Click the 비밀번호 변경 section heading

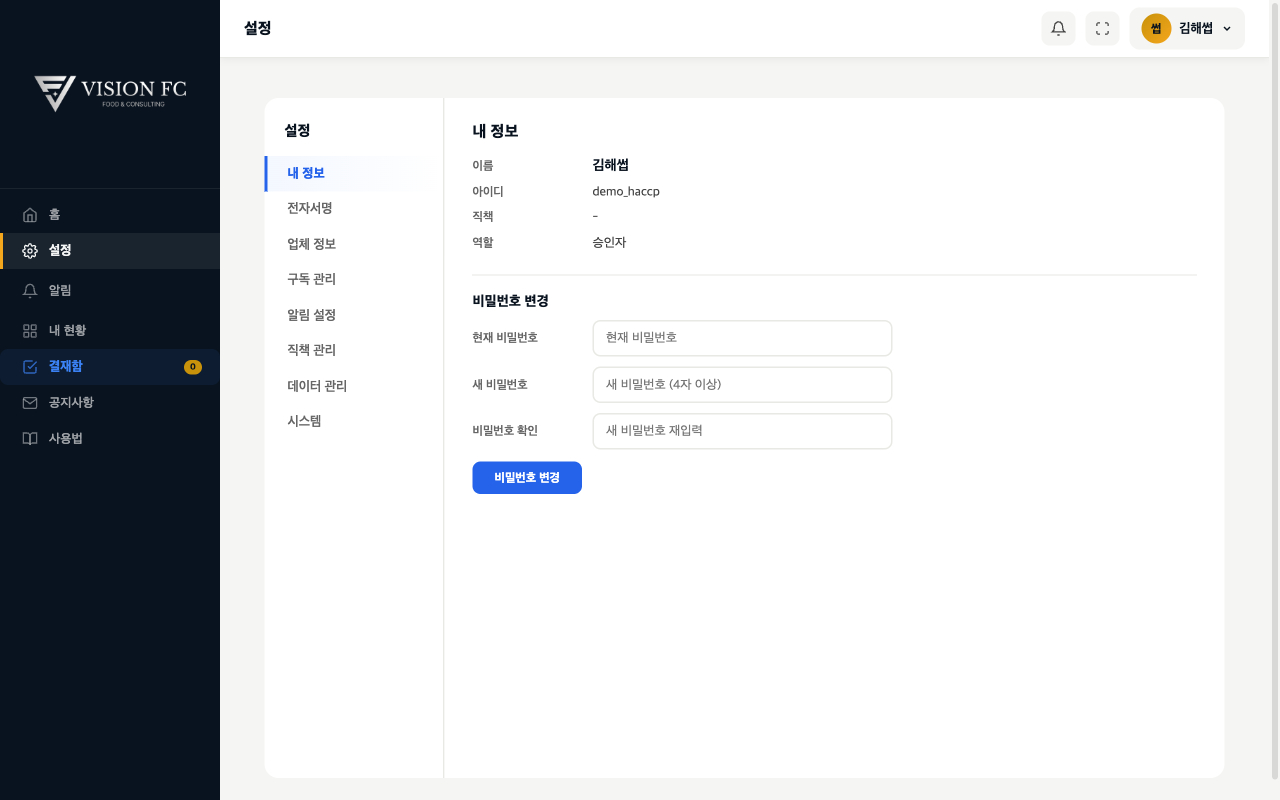tap(510, 301)
